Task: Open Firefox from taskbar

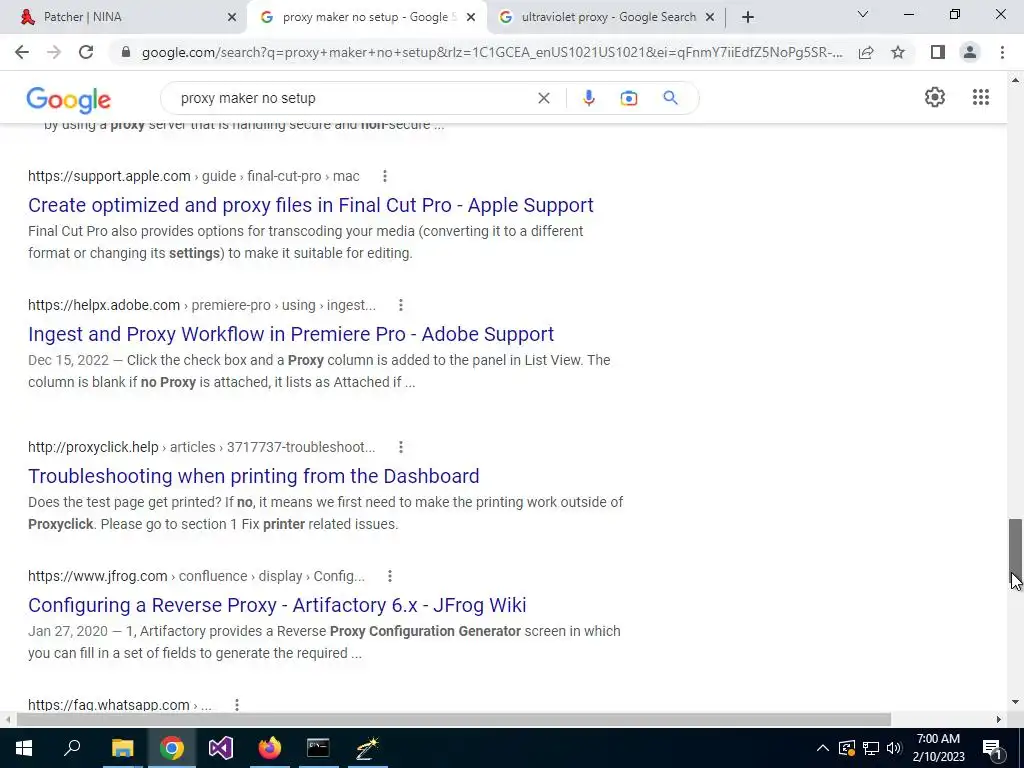Action: tap(269, 748)
